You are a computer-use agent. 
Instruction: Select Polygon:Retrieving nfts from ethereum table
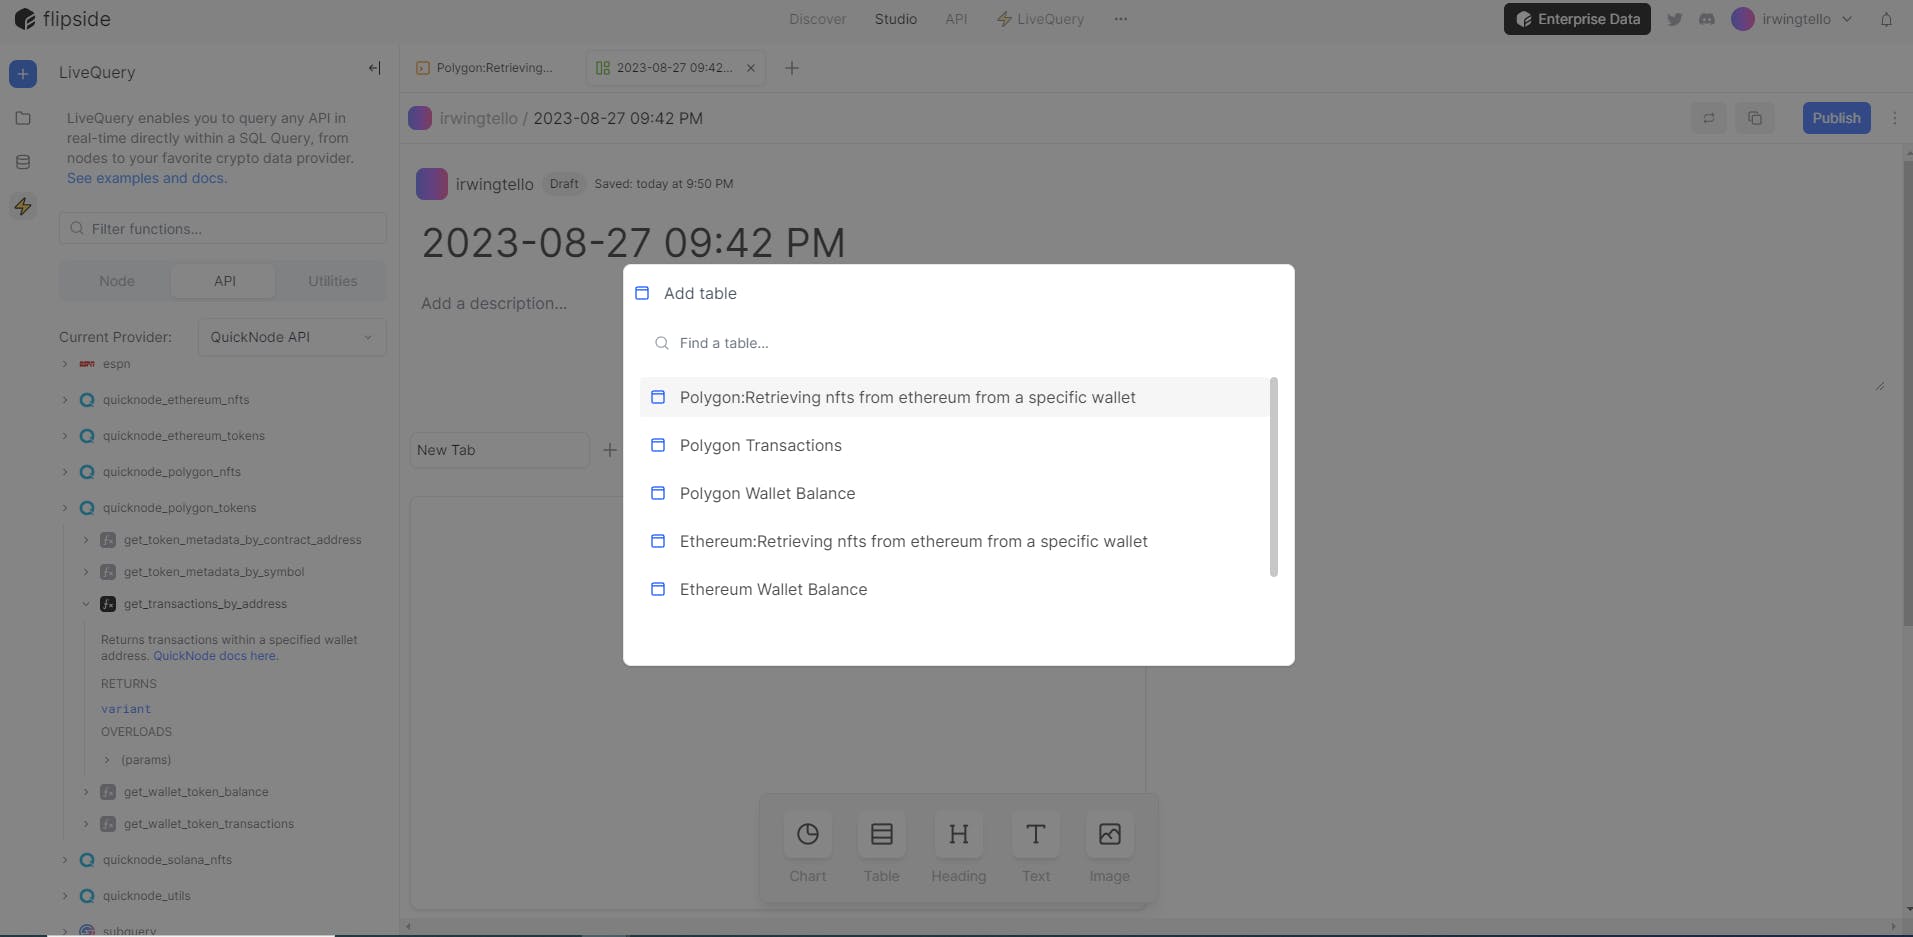coord(954,397)
